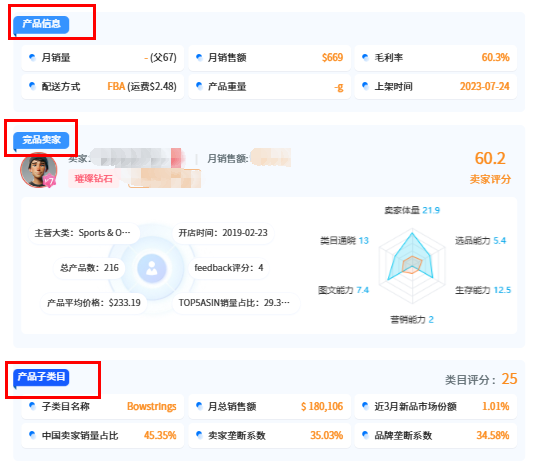Click the 中国卖家销量占比 value 45.35%
The width and height of the screenshot is (536, 469).
(x=160, y=436)
